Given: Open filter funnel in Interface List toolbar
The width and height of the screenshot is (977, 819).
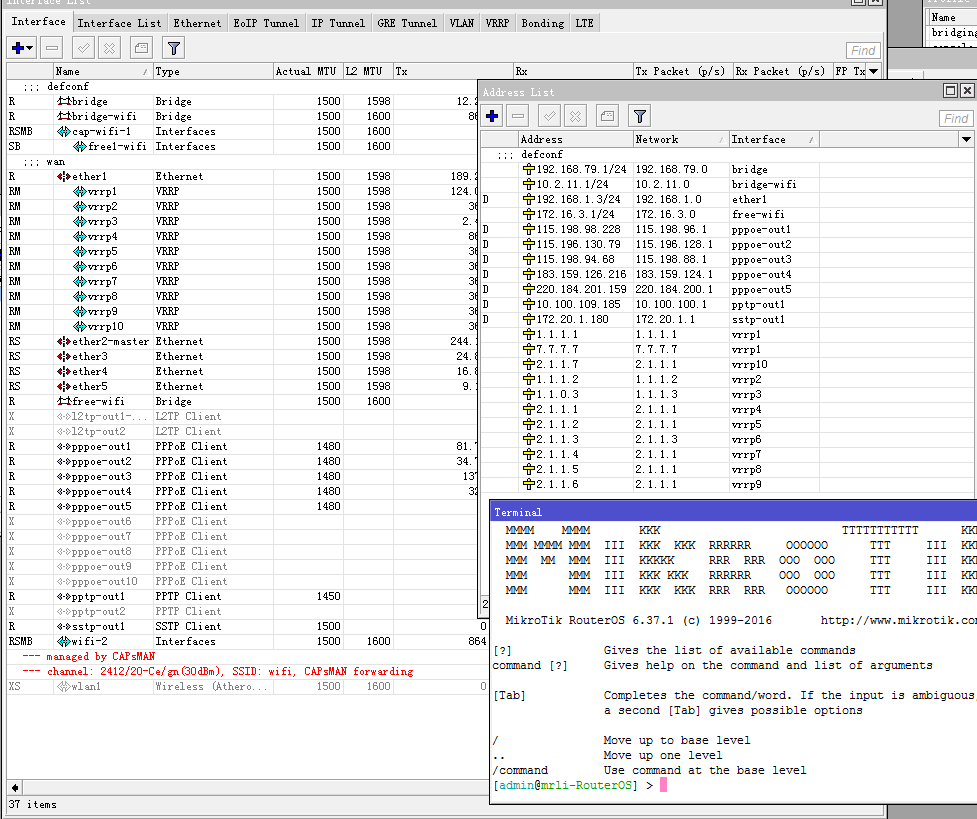Looking at the screenshot, I should click(x=174, y=48).
